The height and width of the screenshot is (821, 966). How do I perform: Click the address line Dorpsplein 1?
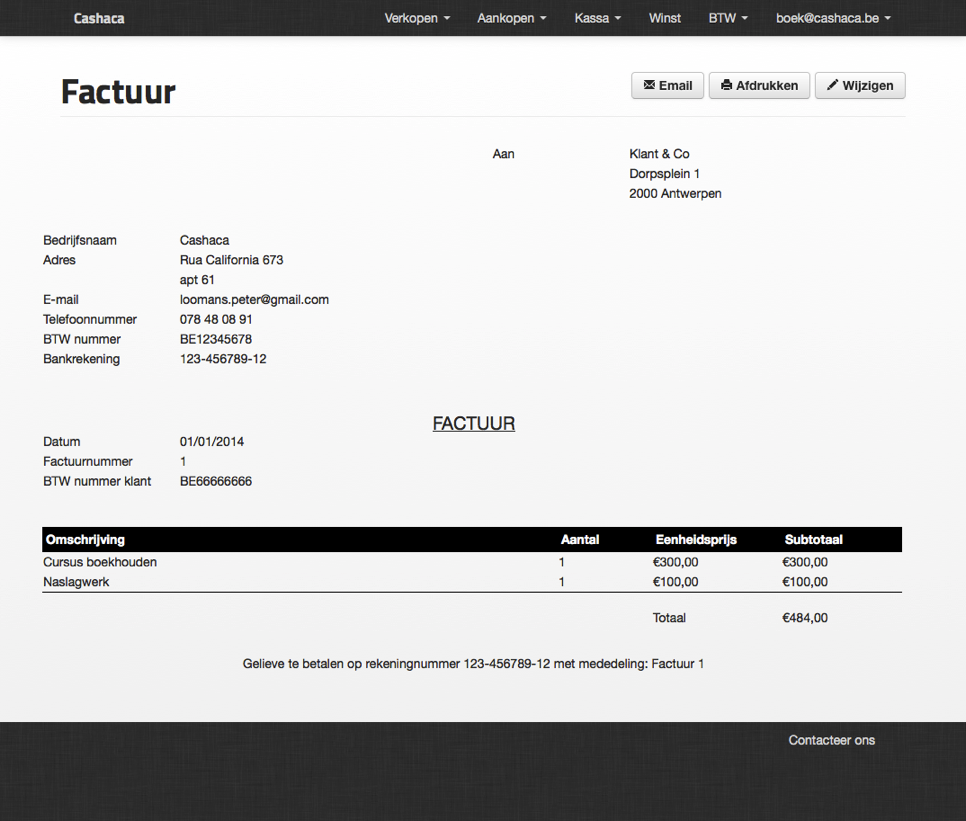tap(664, 174)
